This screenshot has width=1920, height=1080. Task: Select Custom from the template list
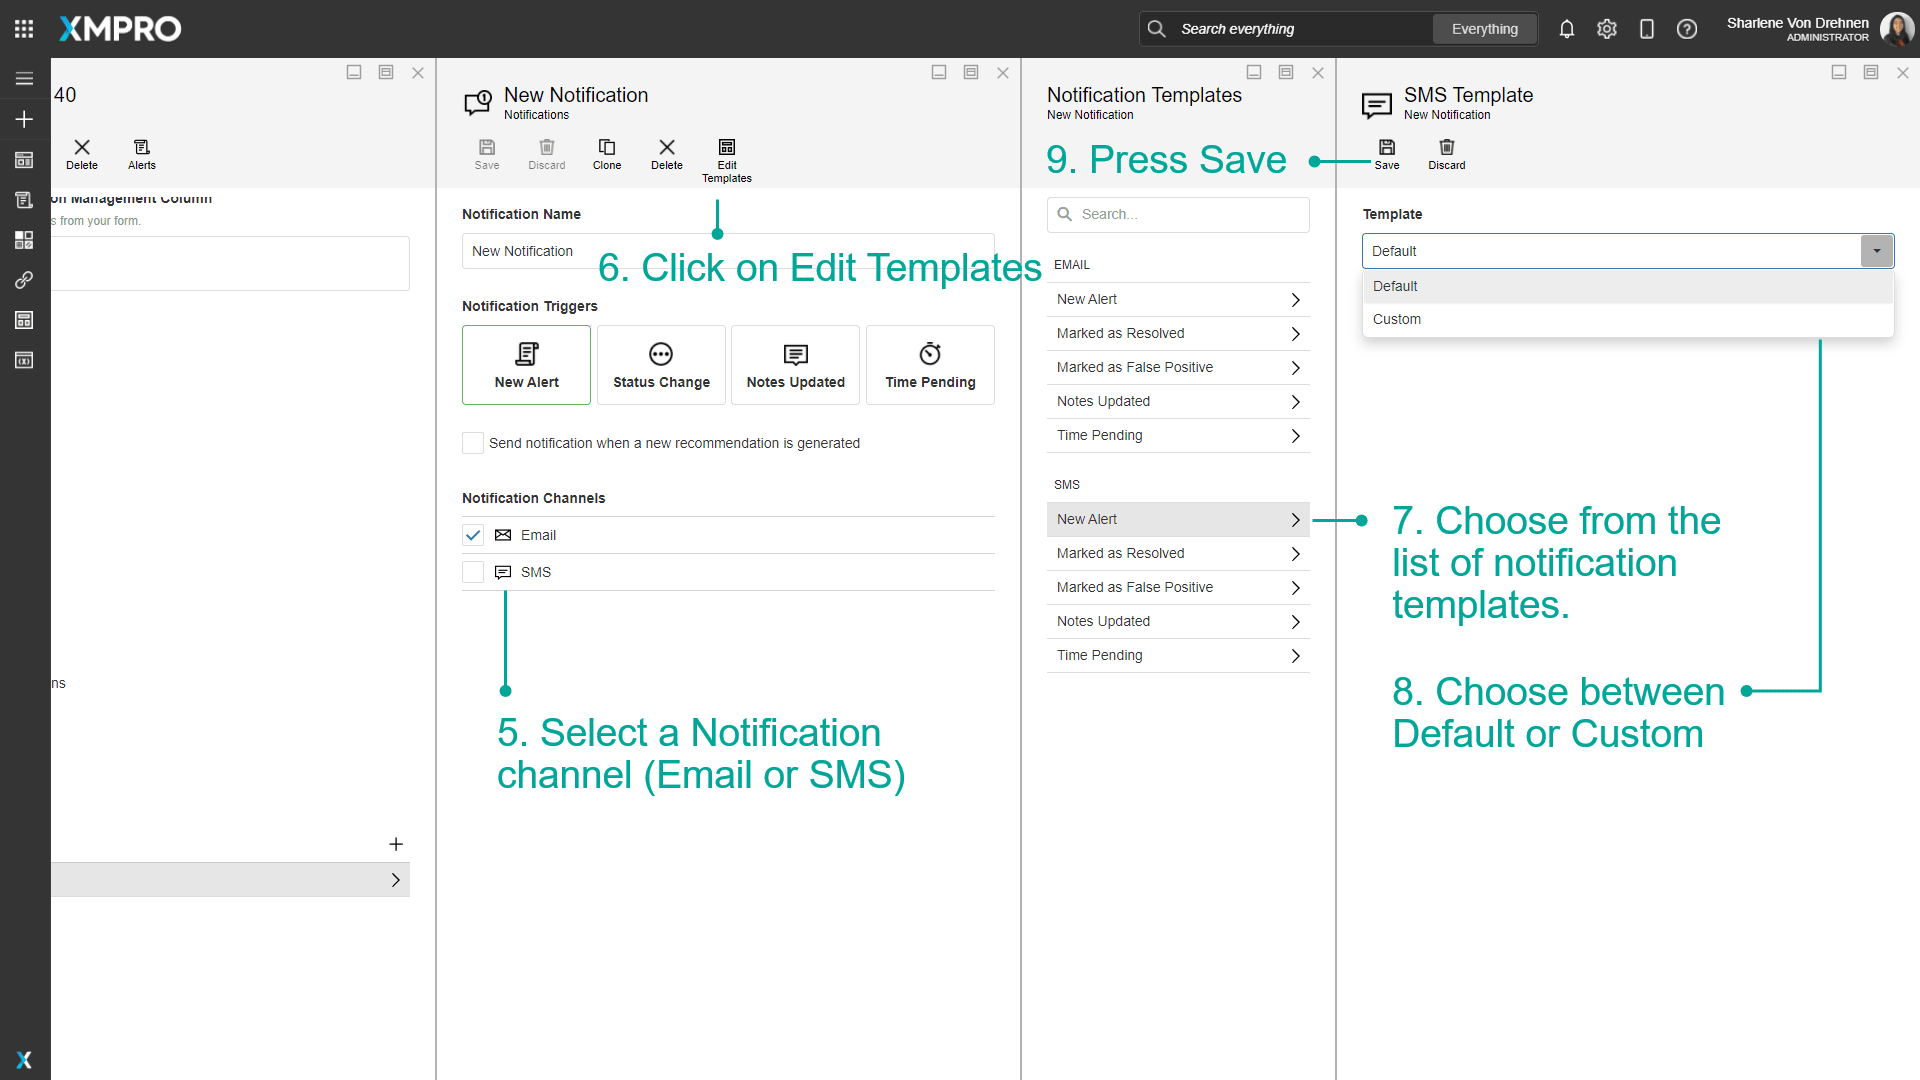[1396, 319]
